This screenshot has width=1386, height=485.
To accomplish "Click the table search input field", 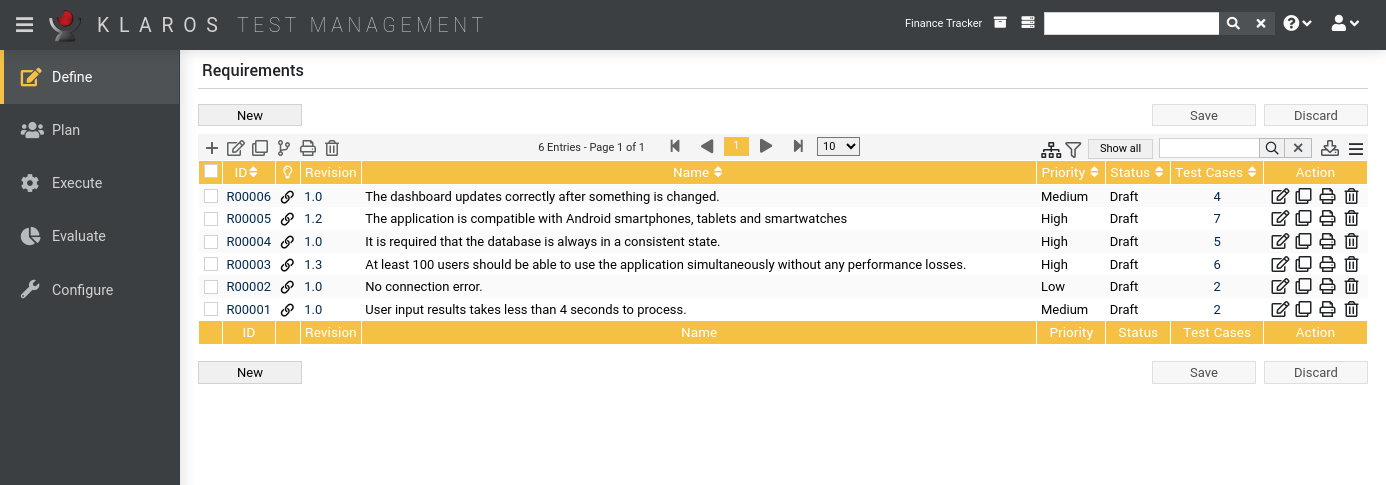I will (1208, 148).
